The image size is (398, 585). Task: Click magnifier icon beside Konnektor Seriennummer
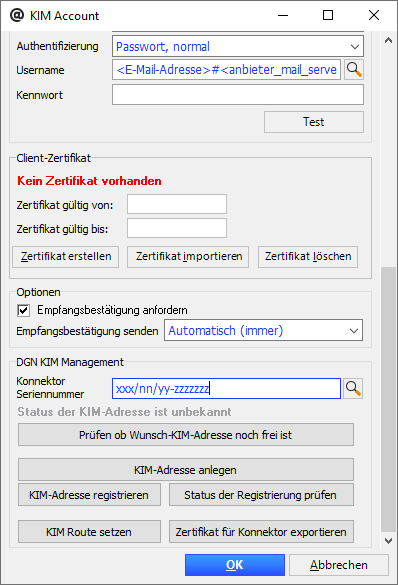tap(352, 388)
